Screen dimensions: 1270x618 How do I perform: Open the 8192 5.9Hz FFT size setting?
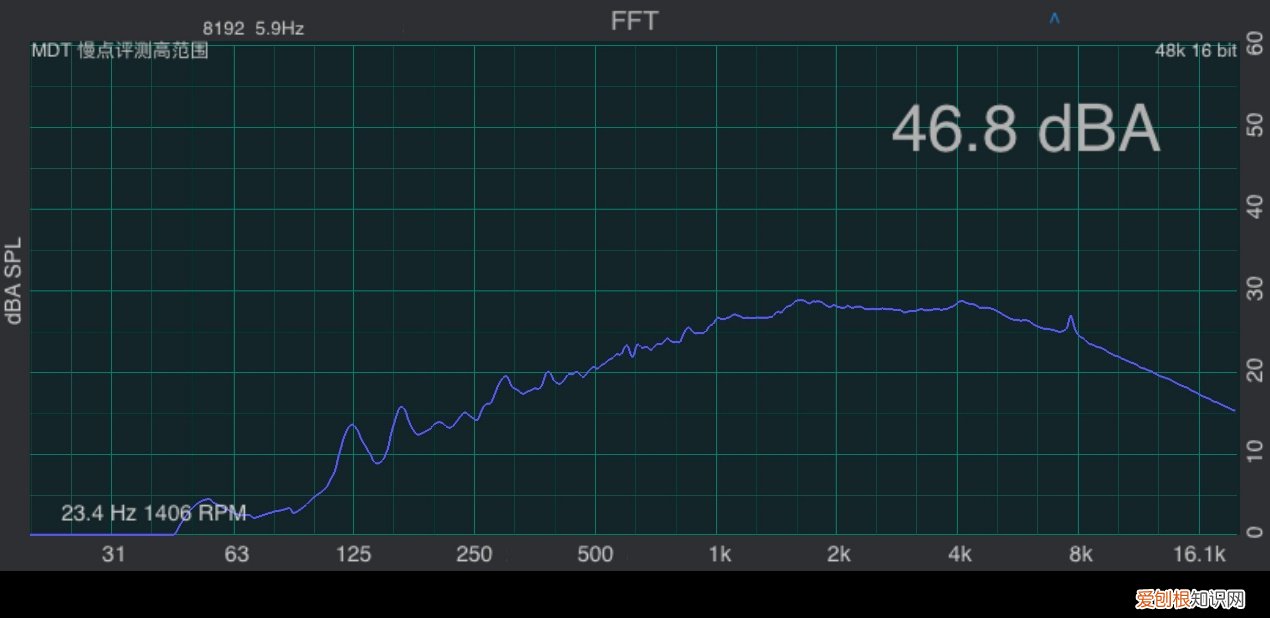pyautogui.click(x=253, y=29)
